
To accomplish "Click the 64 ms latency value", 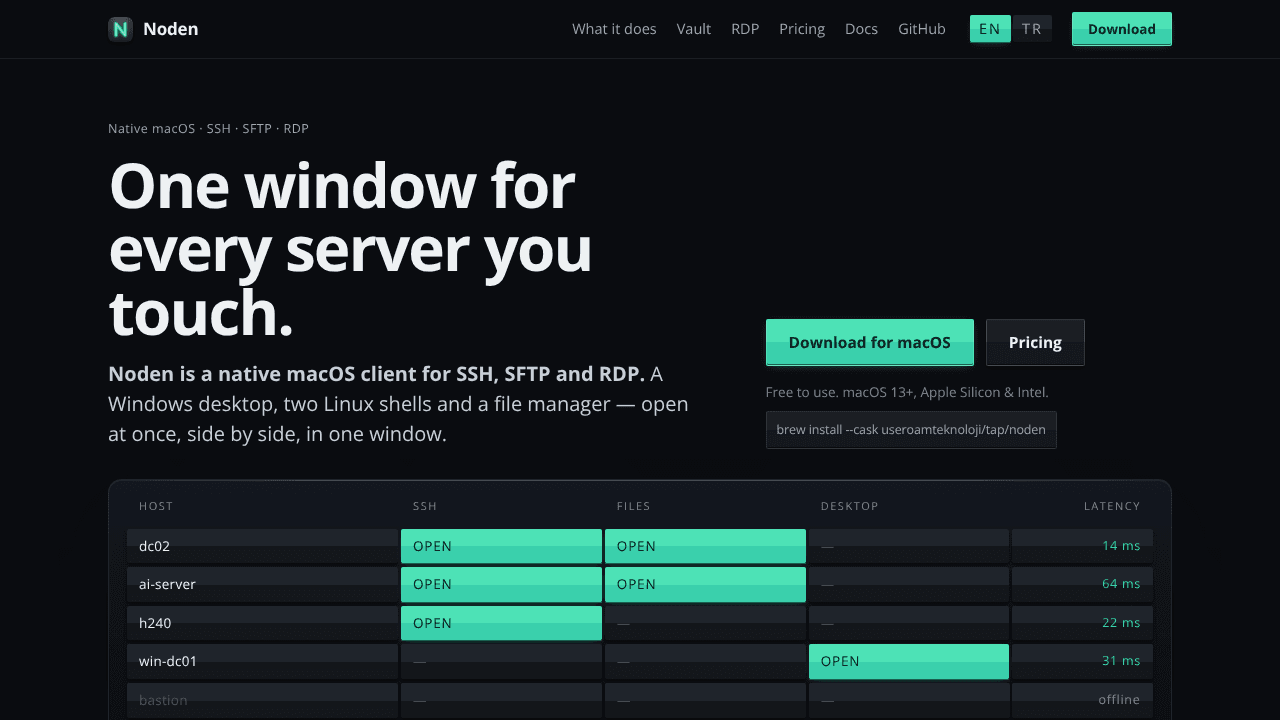I will click(x=1121, y=584).
